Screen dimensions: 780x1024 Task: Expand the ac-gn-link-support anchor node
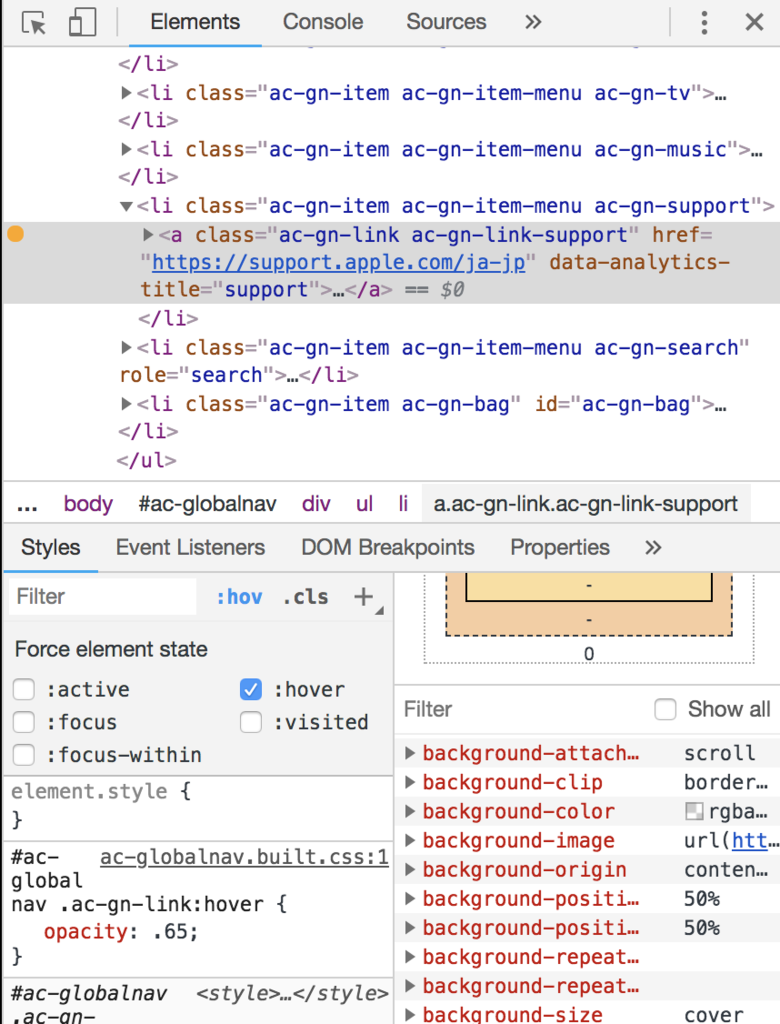point(148,234)
